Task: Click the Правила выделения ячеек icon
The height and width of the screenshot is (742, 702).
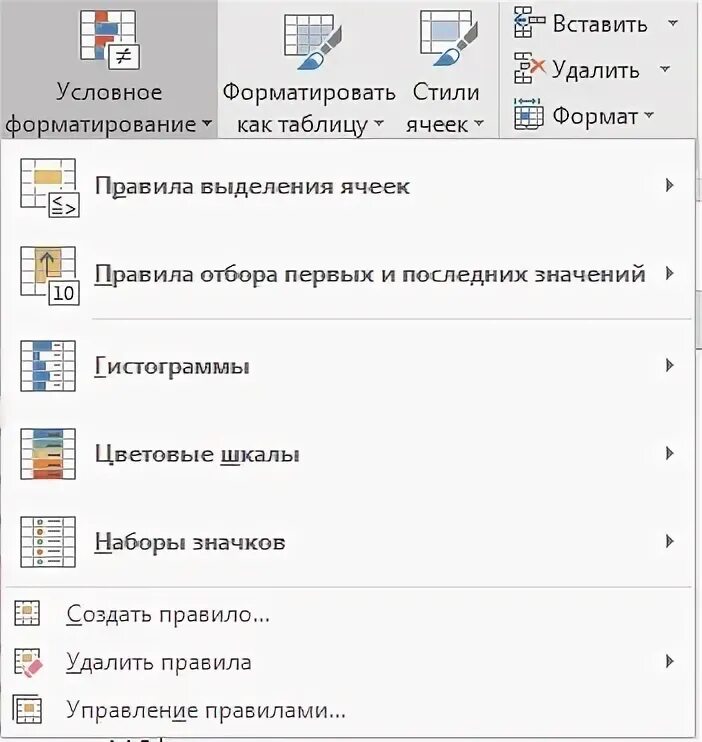Action: pos(48,187)
